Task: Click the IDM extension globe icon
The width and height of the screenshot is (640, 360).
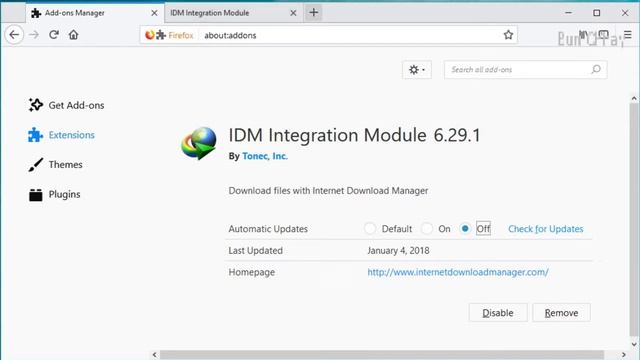Action: pyautogui.click(x=199, y=143)
